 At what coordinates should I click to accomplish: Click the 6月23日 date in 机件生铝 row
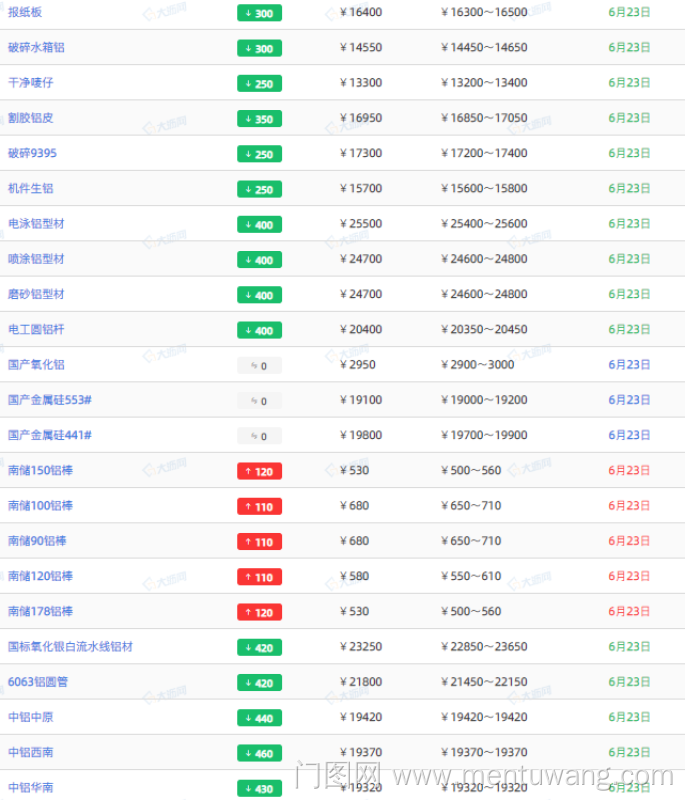pos(629,189)
